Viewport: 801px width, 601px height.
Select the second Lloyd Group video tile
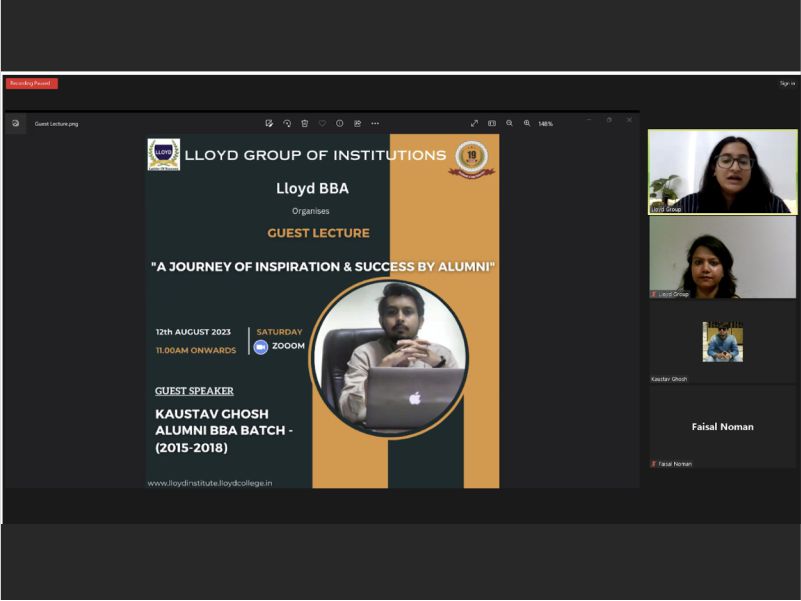pyautogui.click(x=722, y=257)
